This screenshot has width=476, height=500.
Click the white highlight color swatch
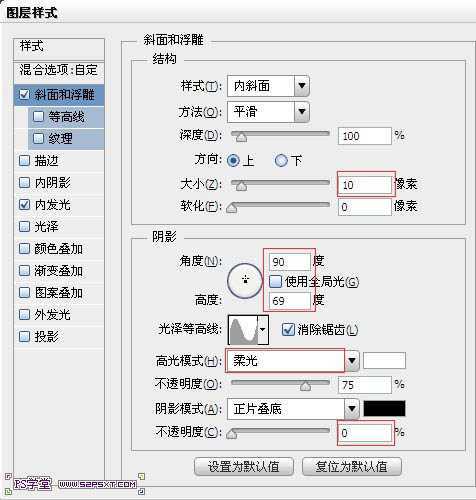click(x=384, y=360)
